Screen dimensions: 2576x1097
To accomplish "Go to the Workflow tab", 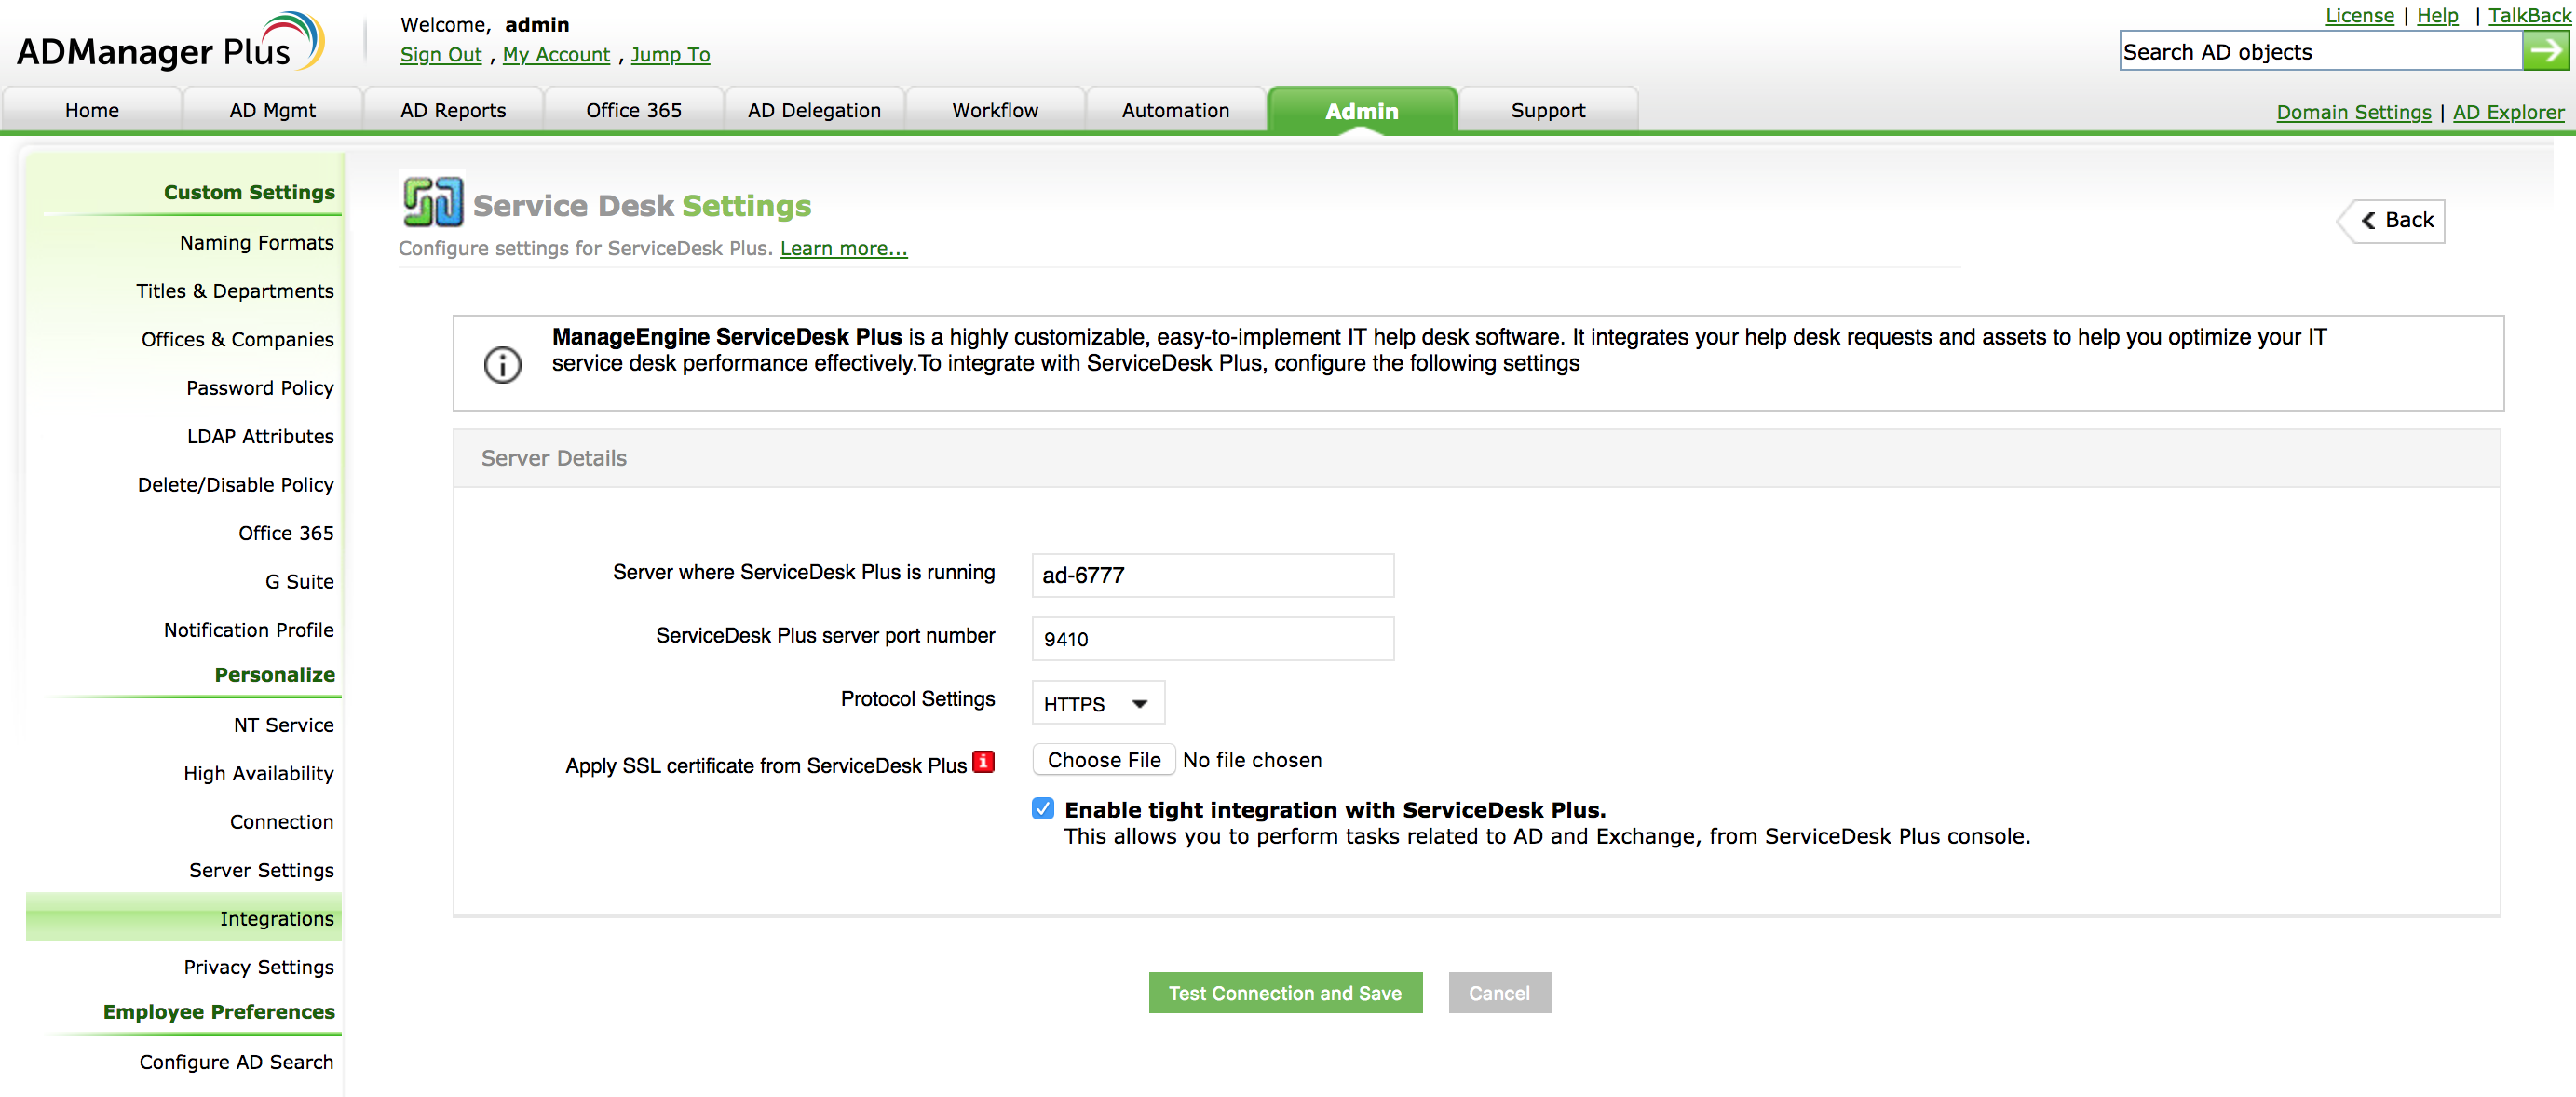I will (994, 110).
